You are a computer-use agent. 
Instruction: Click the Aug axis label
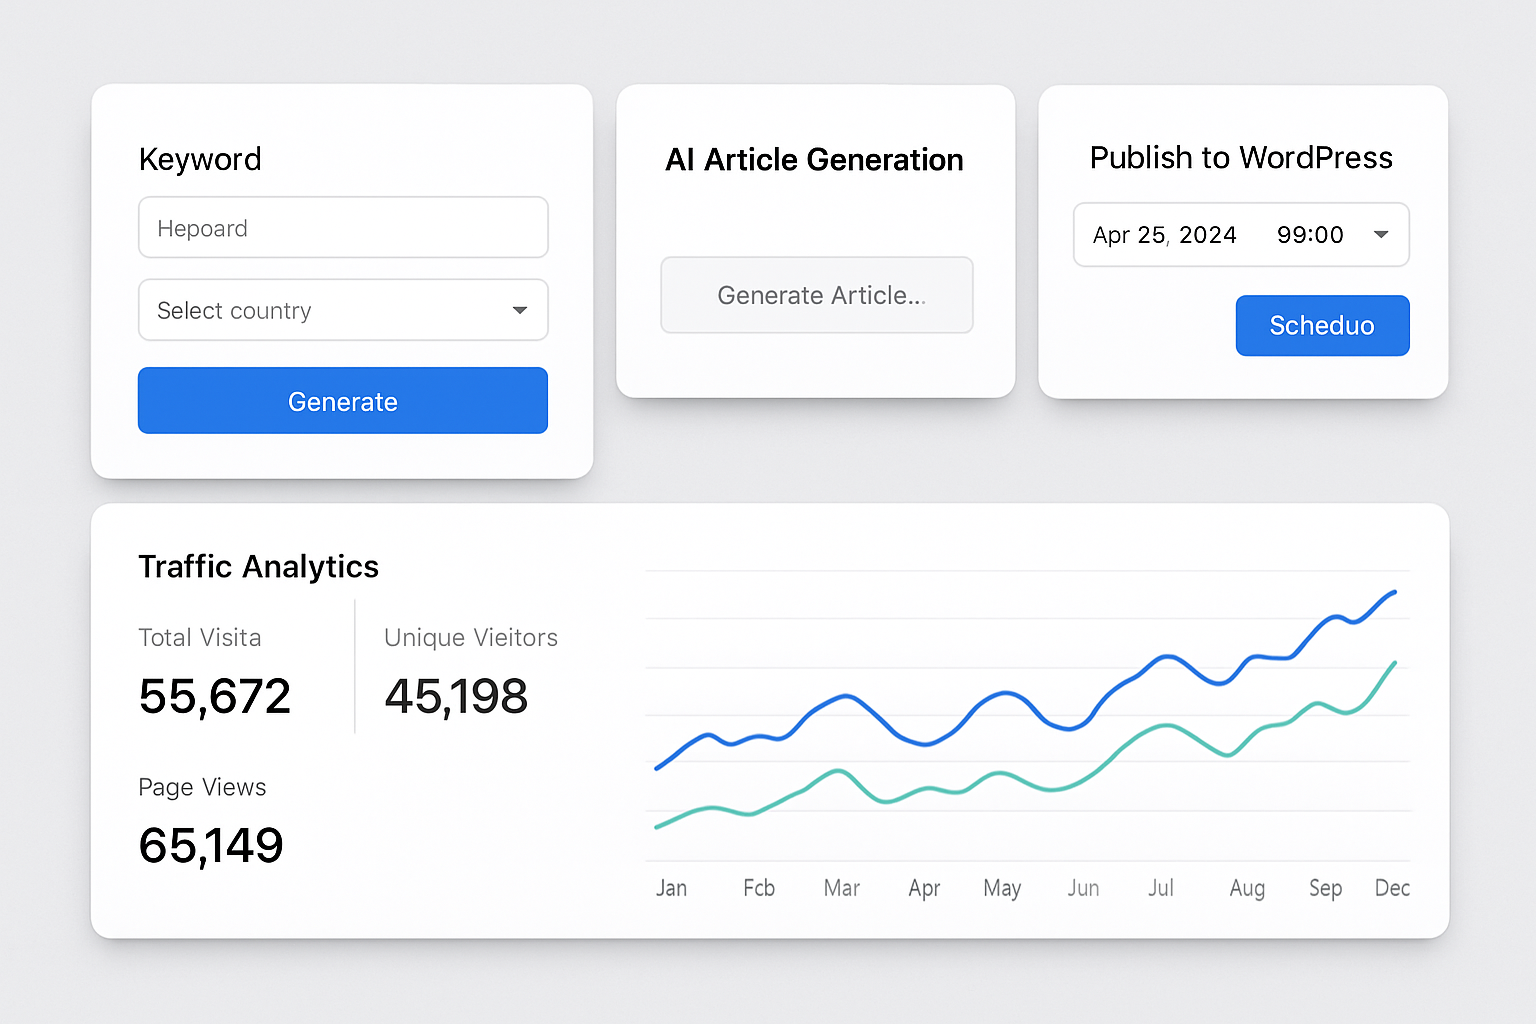pyautogui.click(x=1247, y=889)
